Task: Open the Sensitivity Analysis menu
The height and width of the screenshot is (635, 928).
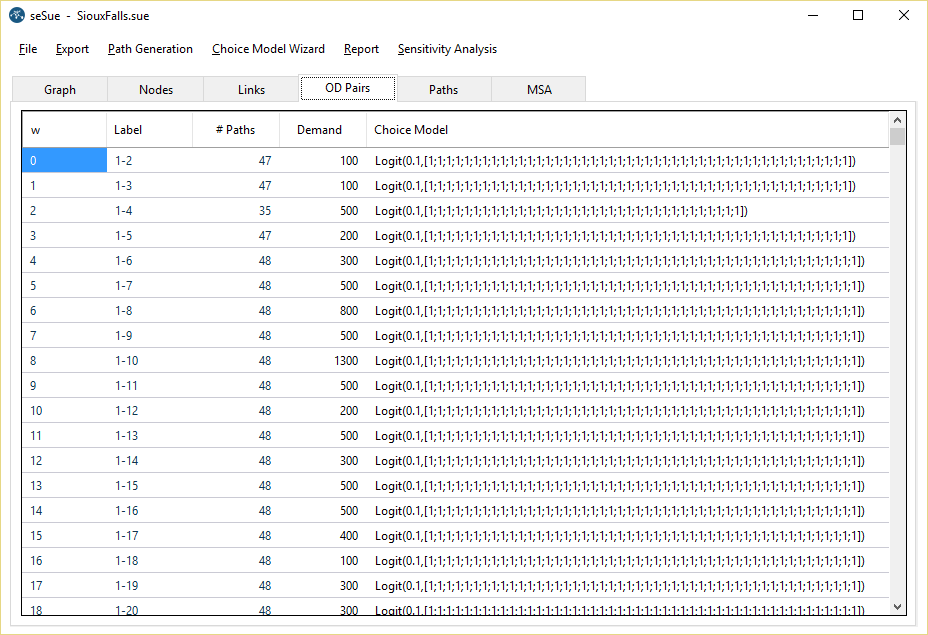Action: click(447, 49)
